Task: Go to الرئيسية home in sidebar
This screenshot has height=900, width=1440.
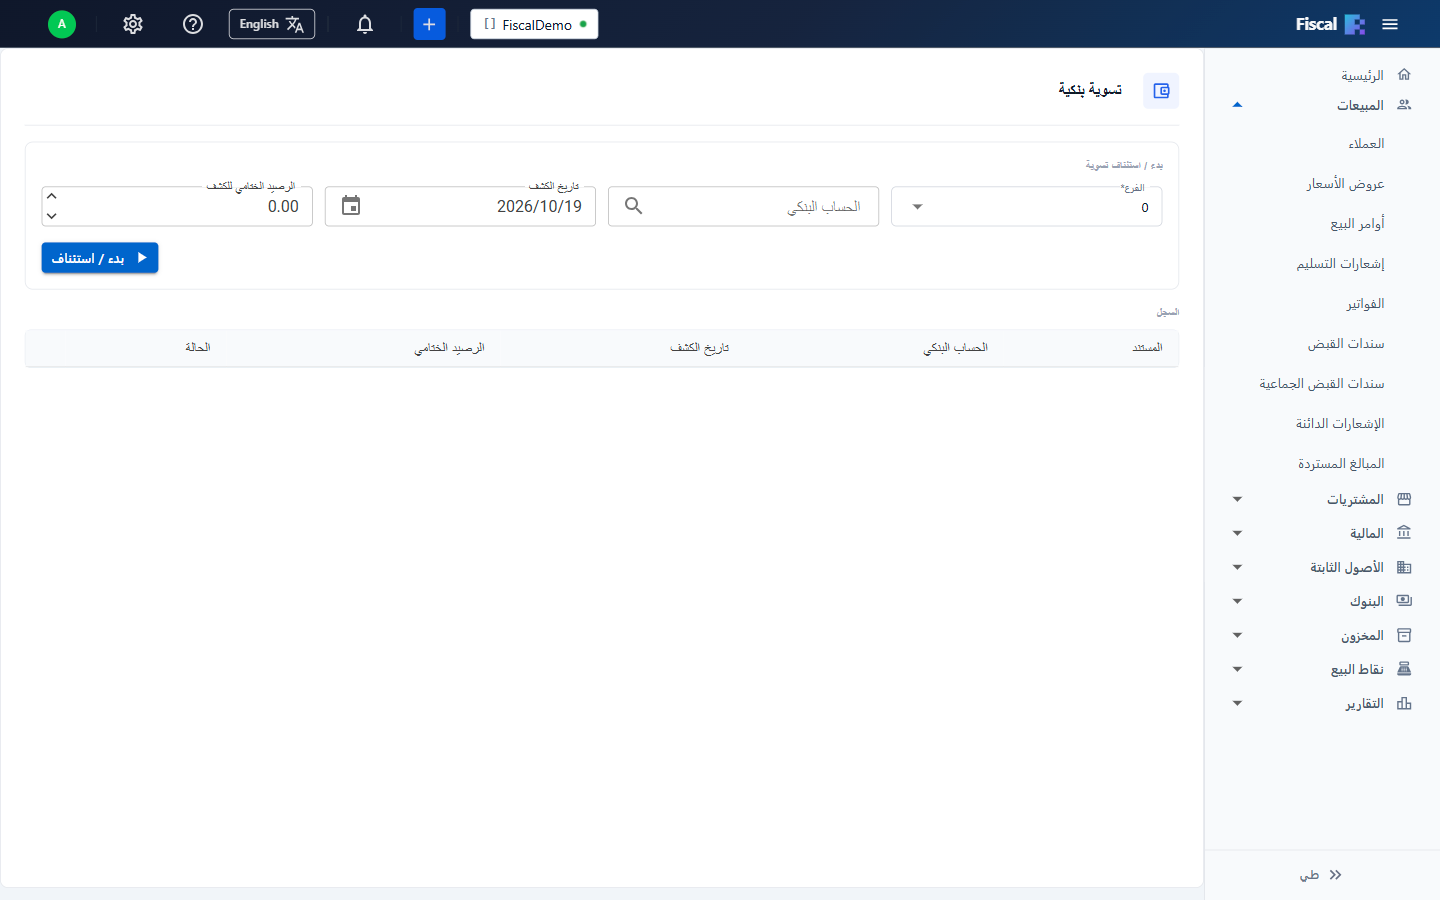Action: pos(1362,75)
